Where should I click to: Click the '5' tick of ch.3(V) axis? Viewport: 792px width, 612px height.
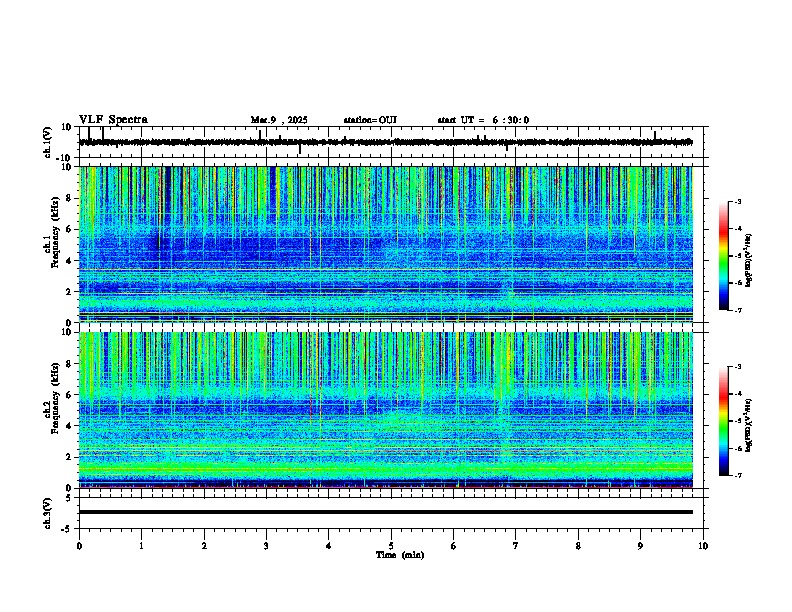69,498
